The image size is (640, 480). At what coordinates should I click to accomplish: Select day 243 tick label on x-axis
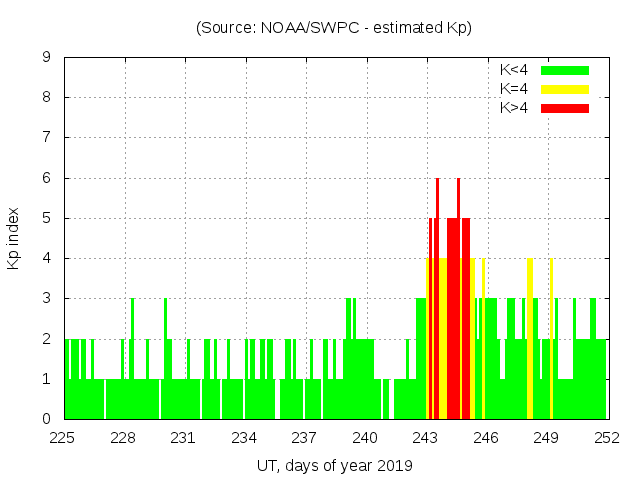pos(426,437)
